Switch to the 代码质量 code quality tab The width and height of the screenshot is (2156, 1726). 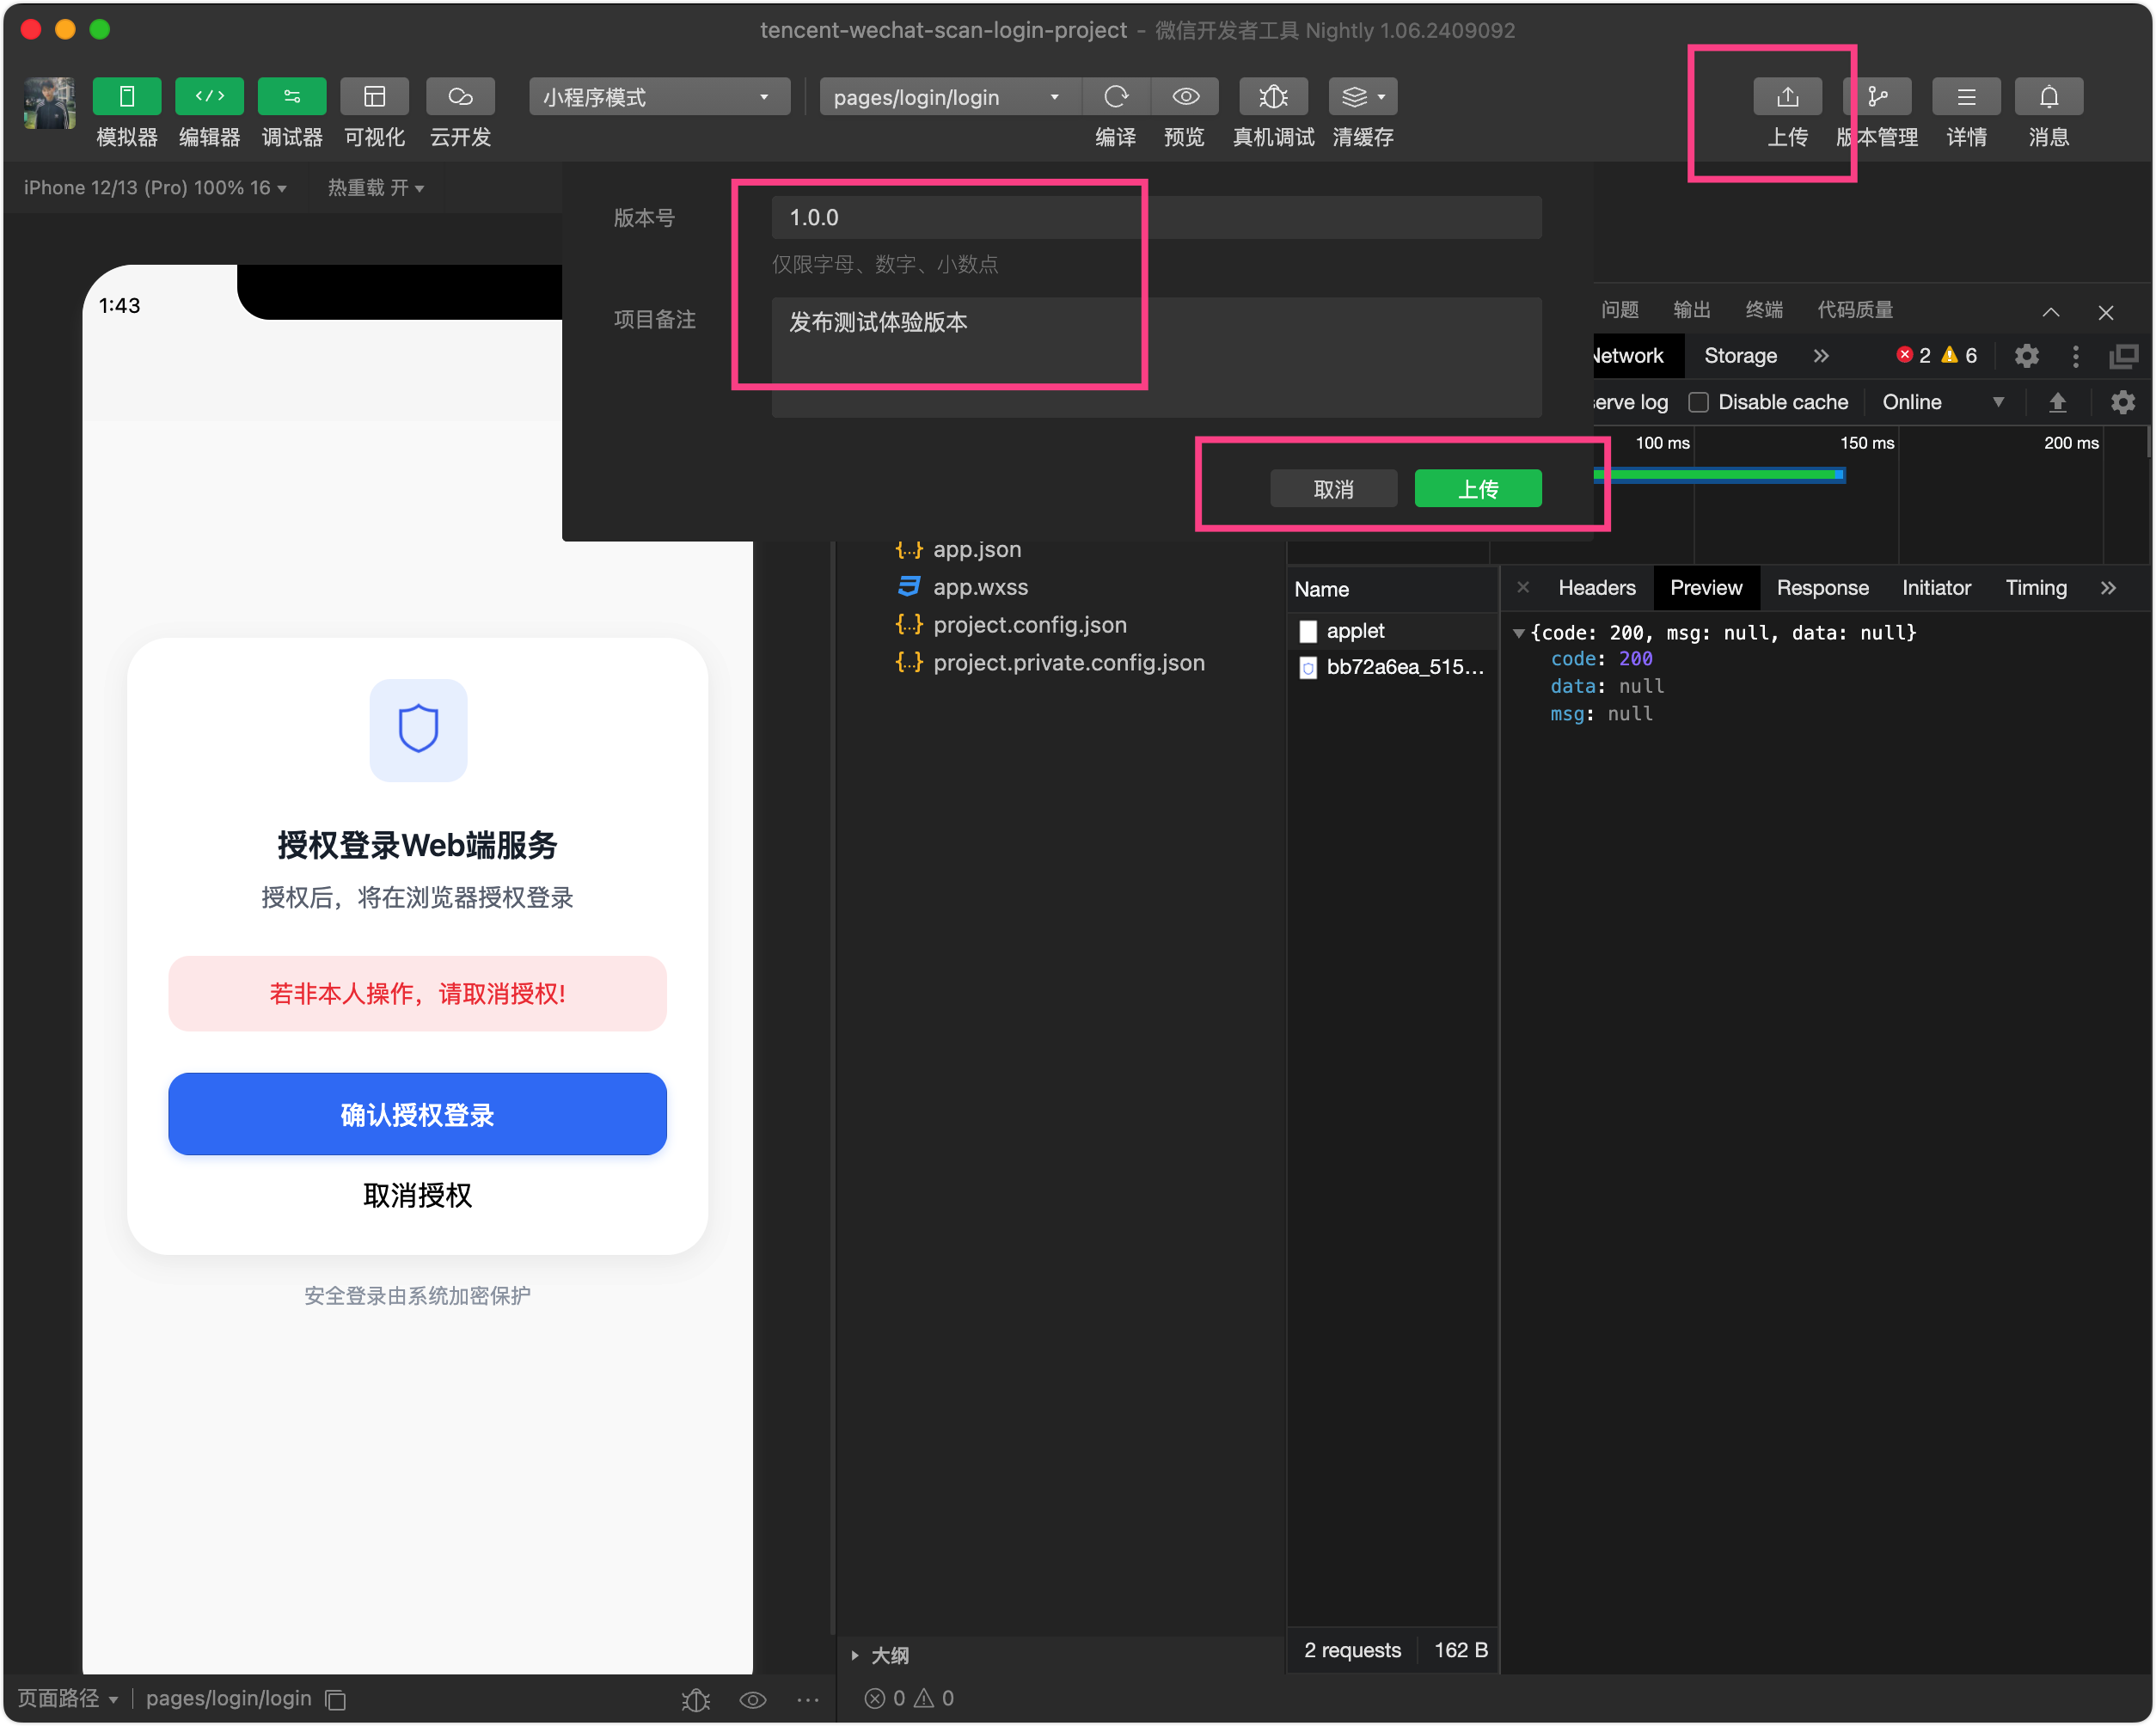pos(1855,310)
